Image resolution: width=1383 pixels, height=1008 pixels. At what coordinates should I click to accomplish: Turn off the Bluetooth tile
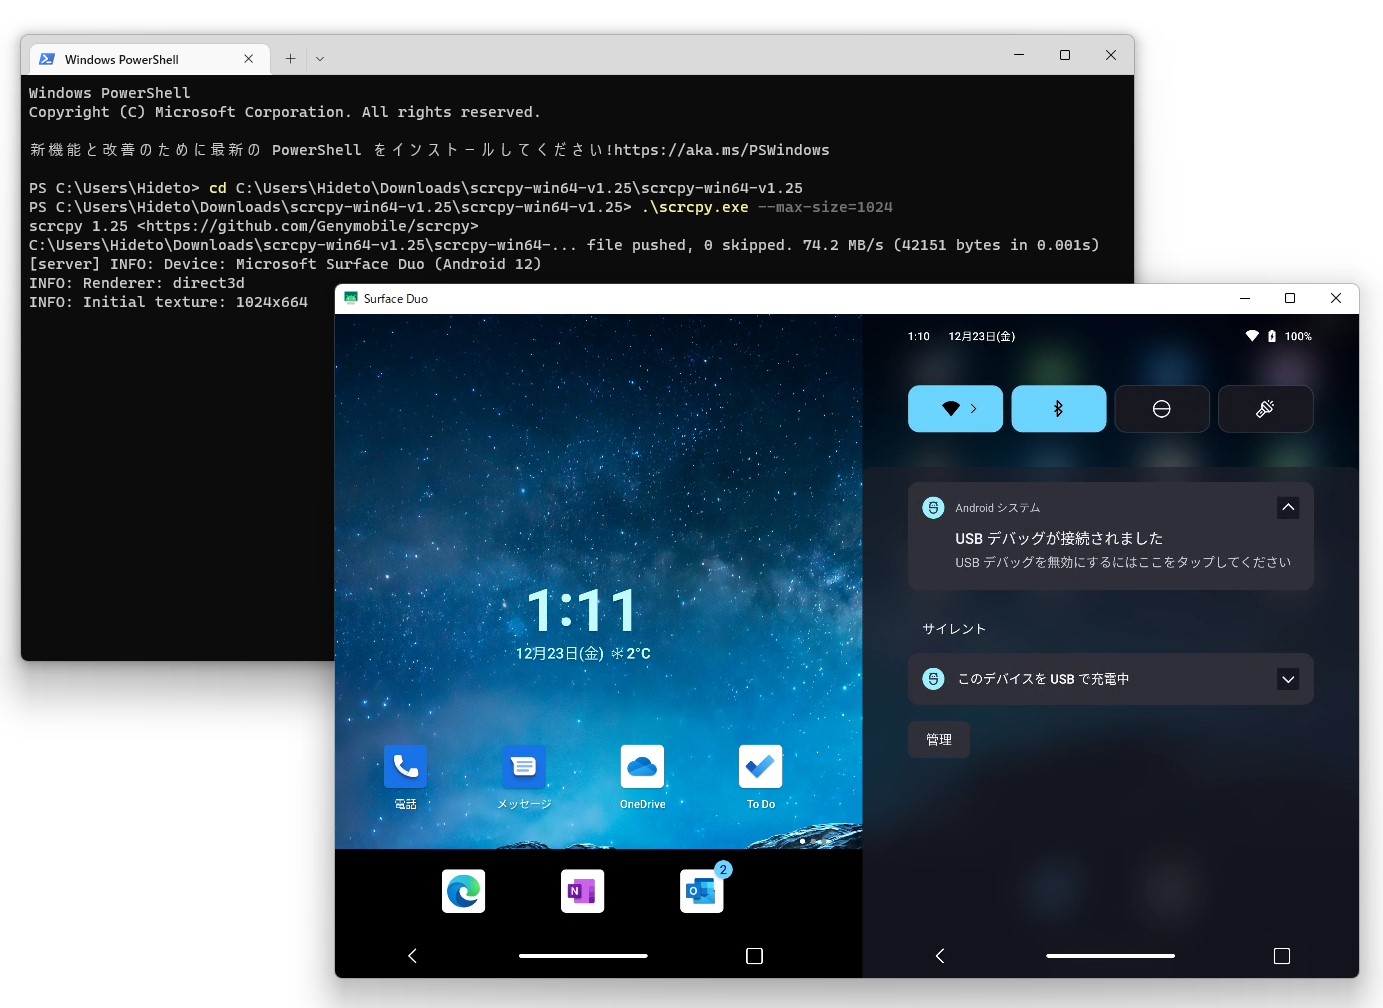point(1058,408)
